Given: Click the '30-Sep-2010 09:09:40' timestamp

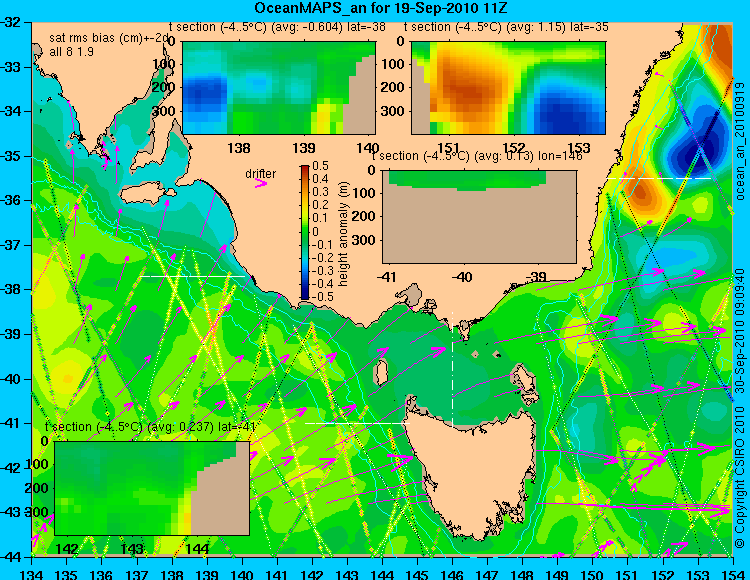Looking at the screenshot, I should click(x=740, y=330).
